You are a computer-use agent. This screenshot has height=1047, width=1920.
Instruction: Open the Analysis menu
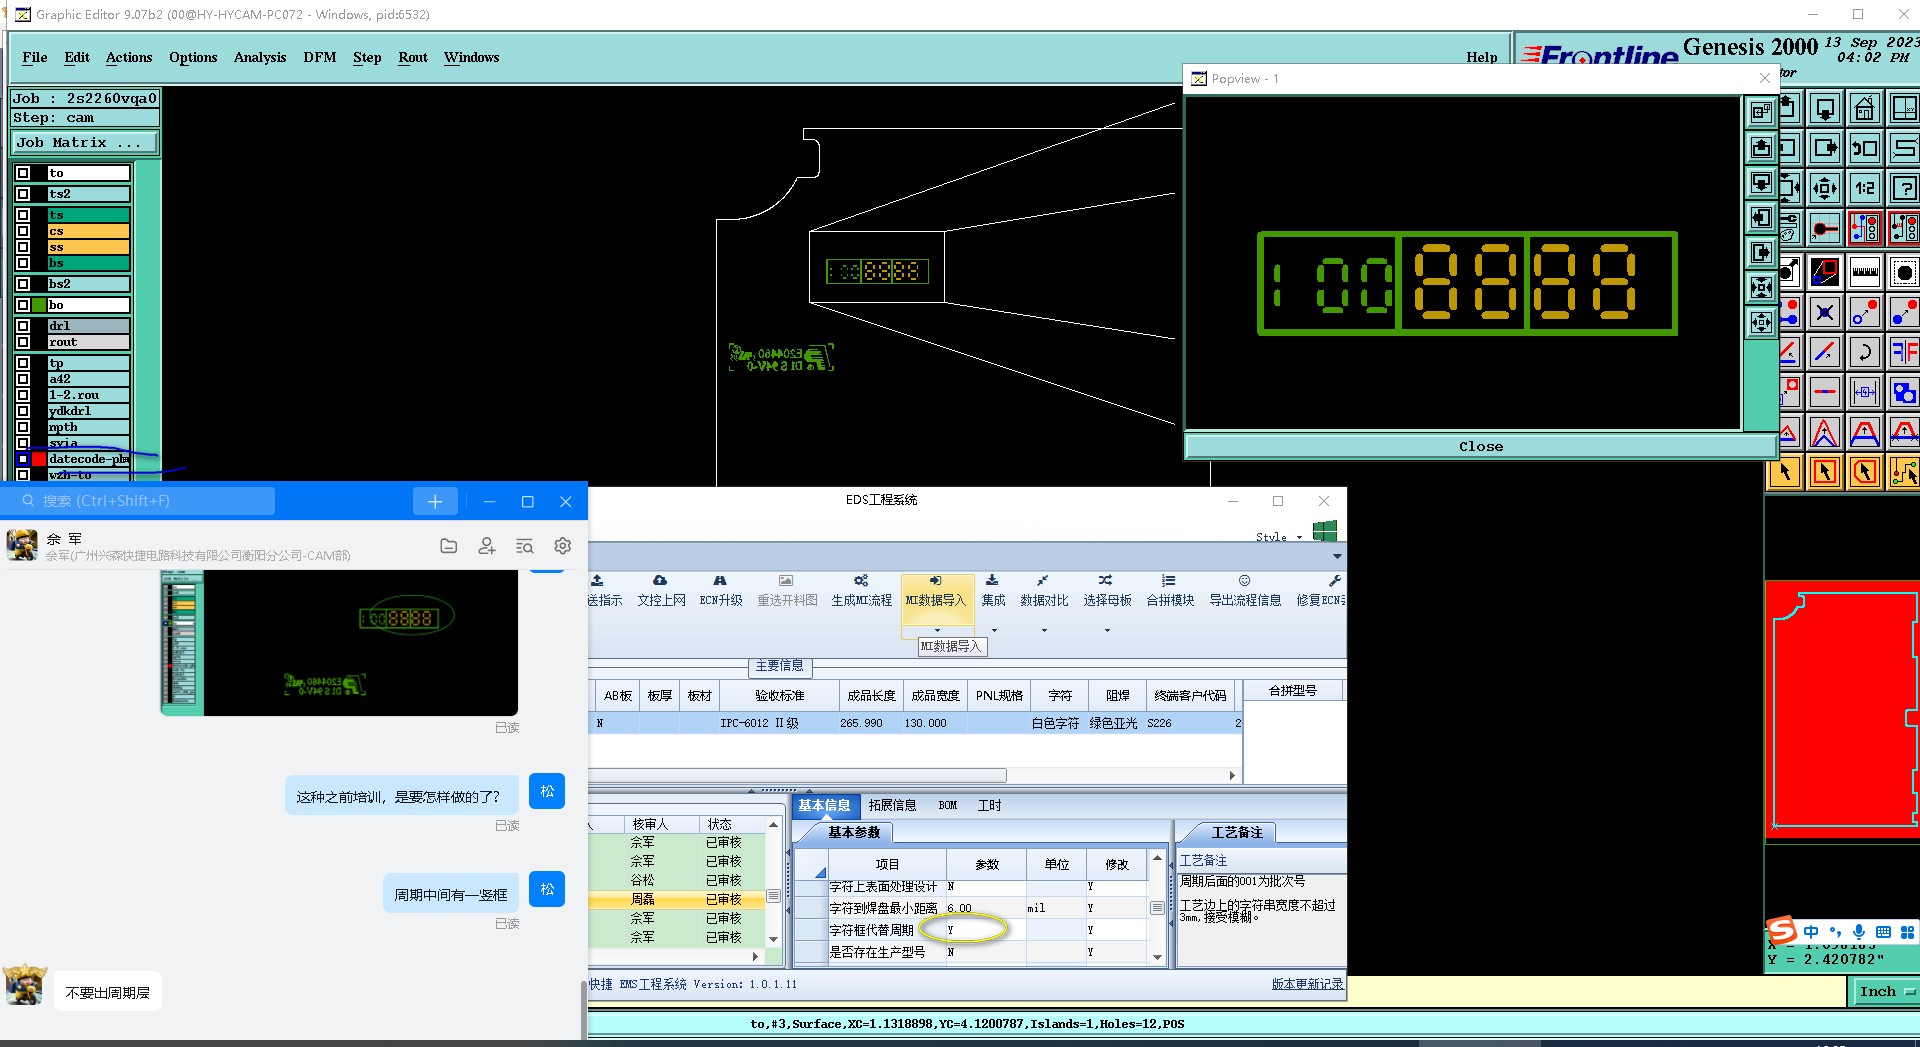coord(260,58)
